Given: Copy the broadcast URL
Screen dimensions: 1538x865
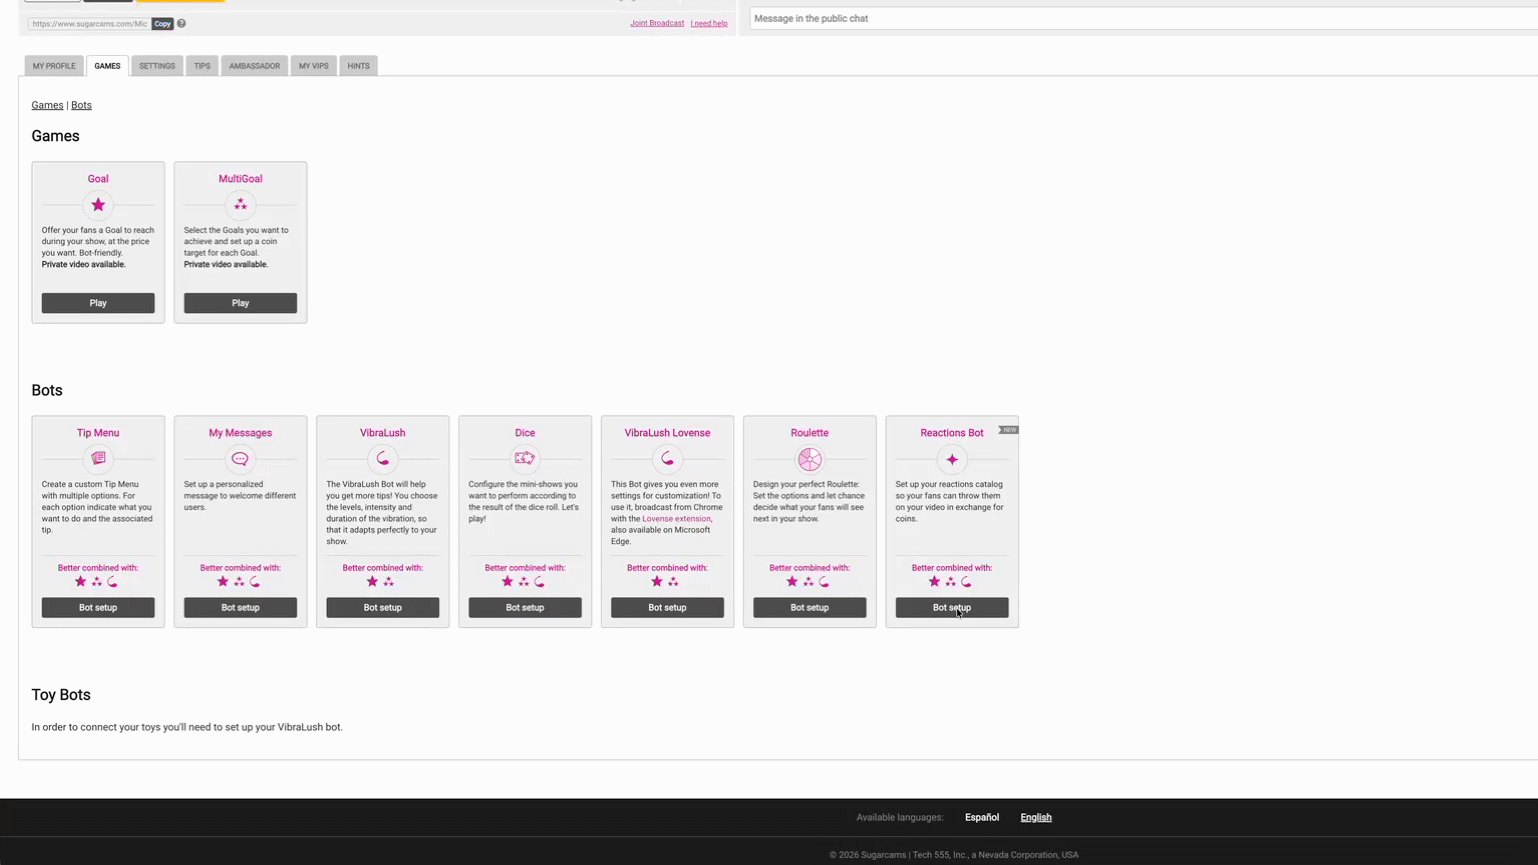Looking at the screenshot, I should pyautogui.click(x=162, y=24).
